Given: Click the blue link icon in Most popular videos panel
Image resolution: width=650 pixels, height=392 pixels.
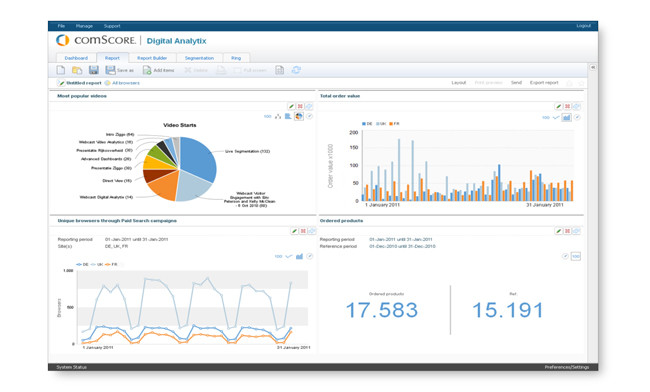Looking at the screenshot, I should coord(309,106).
